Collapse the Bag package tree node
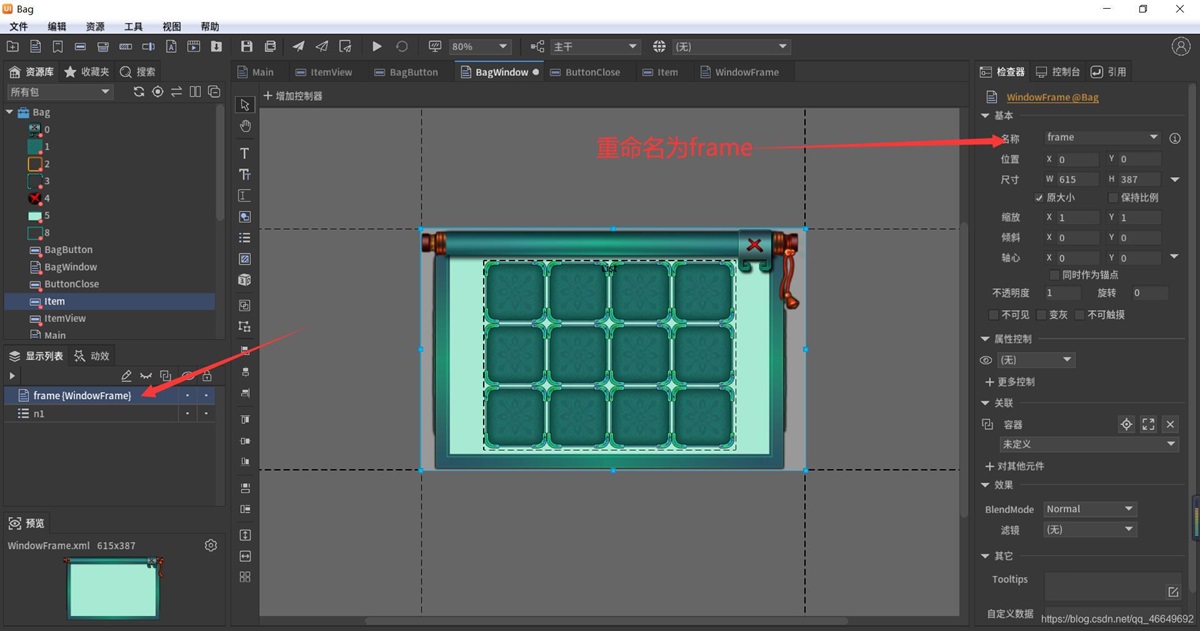Image resolution: width=1200 pixels, height=631 pixels. (10, 112)
